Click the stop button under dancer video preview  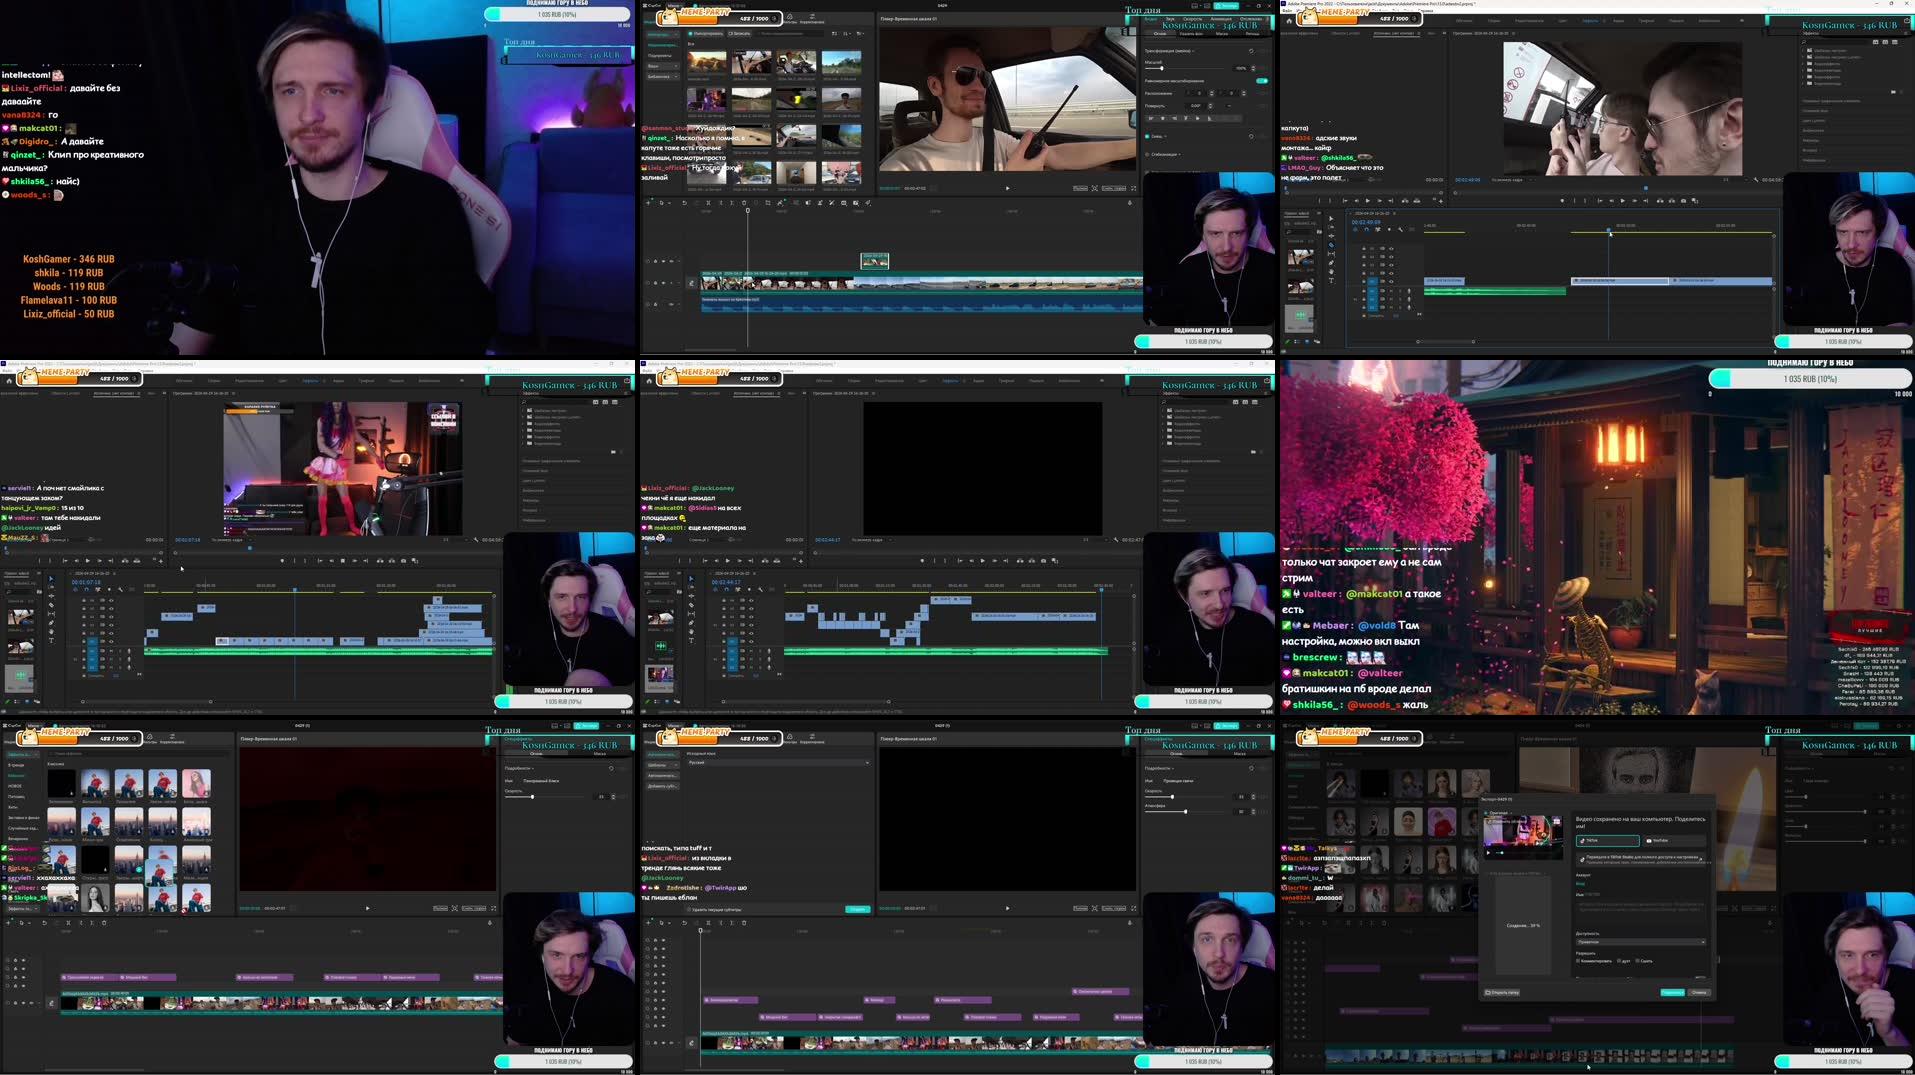342,561
